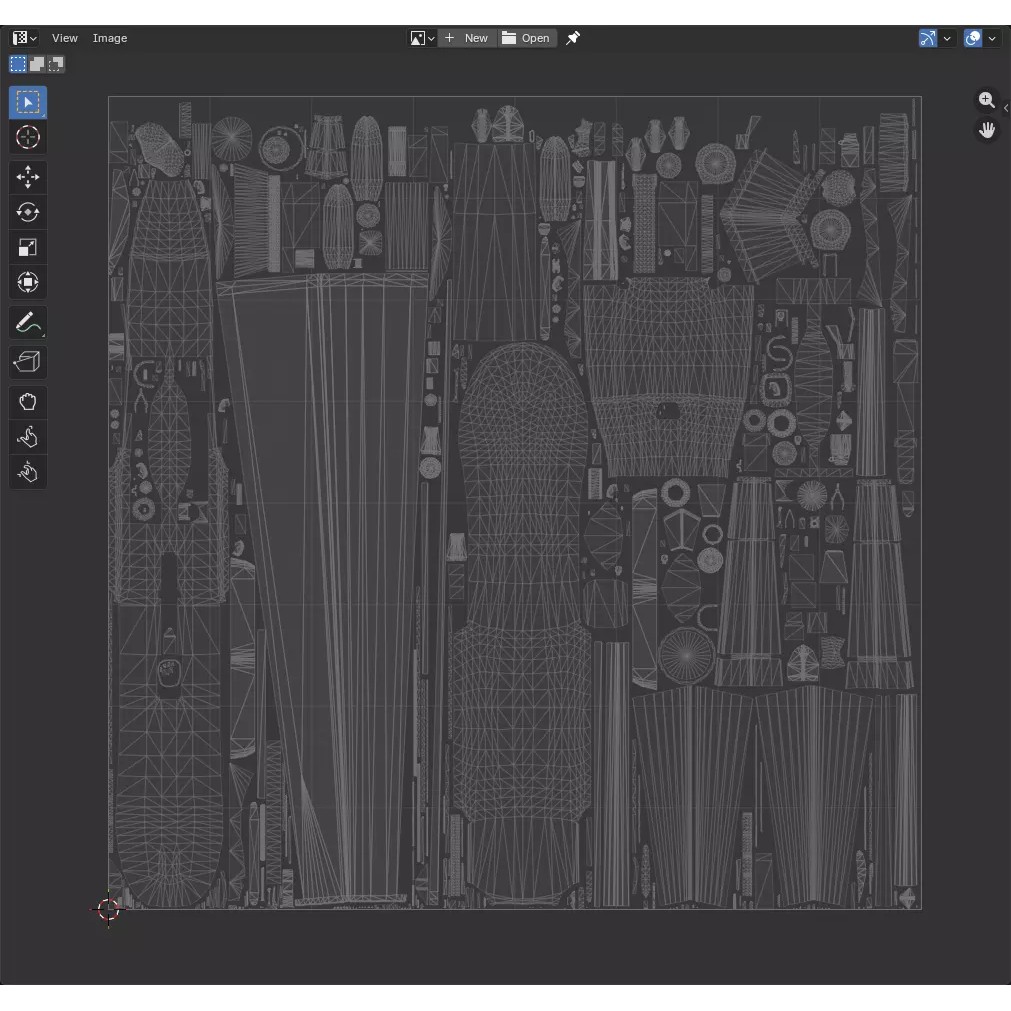Image resolution: width=1011 pixels, height=1011 pixels.
Task: Choose the Transform tool
Action: (x=28, y=282)
